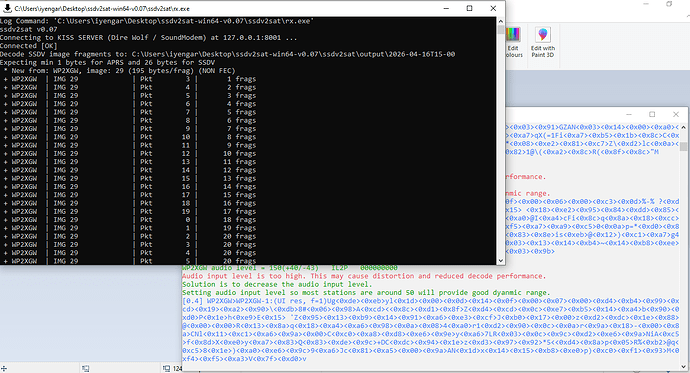Click the console row 'Pkt 1' with 19 frags
The width and height of the screenshot is (690, 373).
130,228
